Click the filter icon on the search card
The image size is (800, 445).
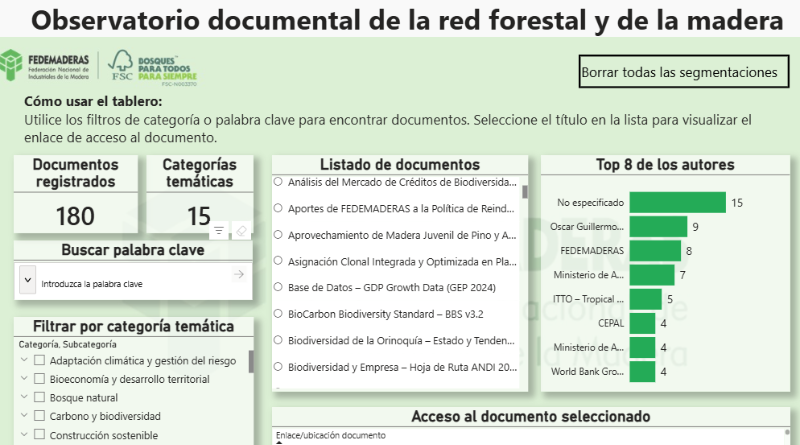(219, 230)
